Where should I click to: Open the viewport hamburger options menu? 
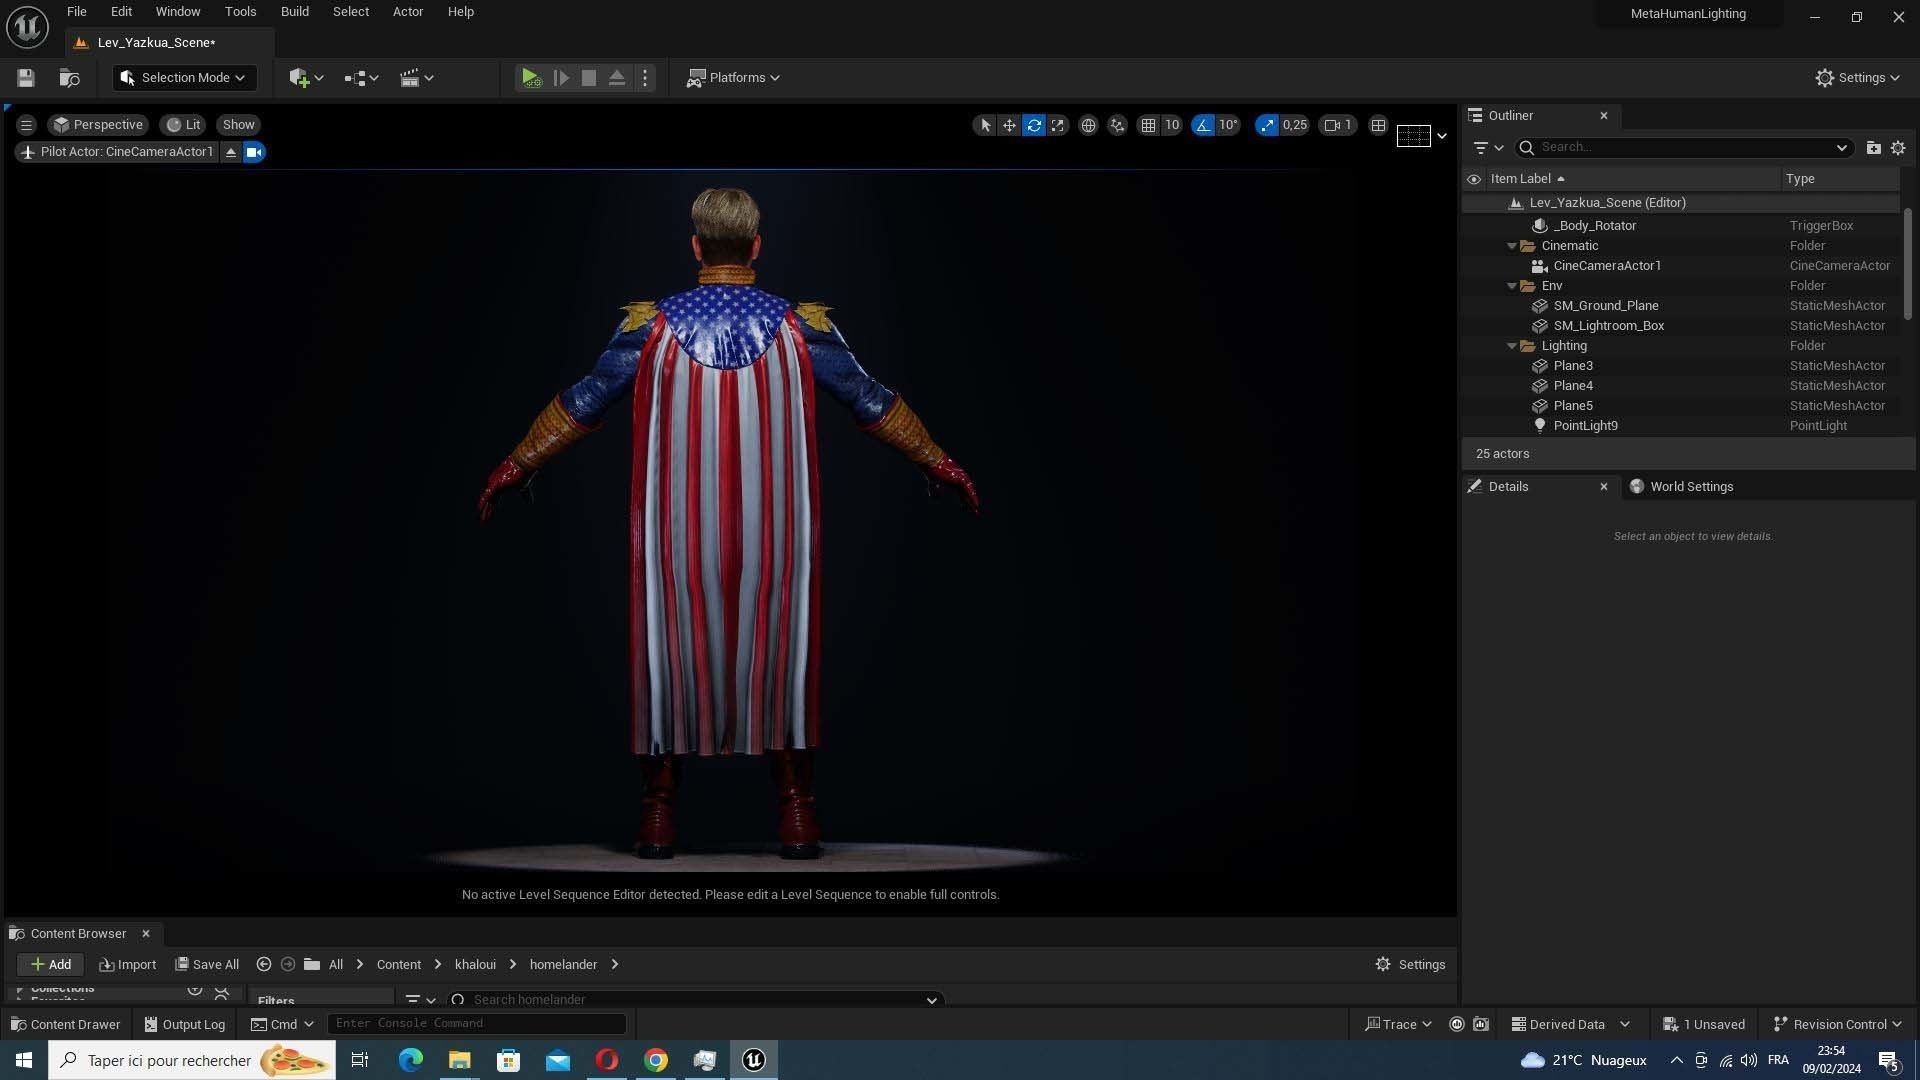point(27,125)
